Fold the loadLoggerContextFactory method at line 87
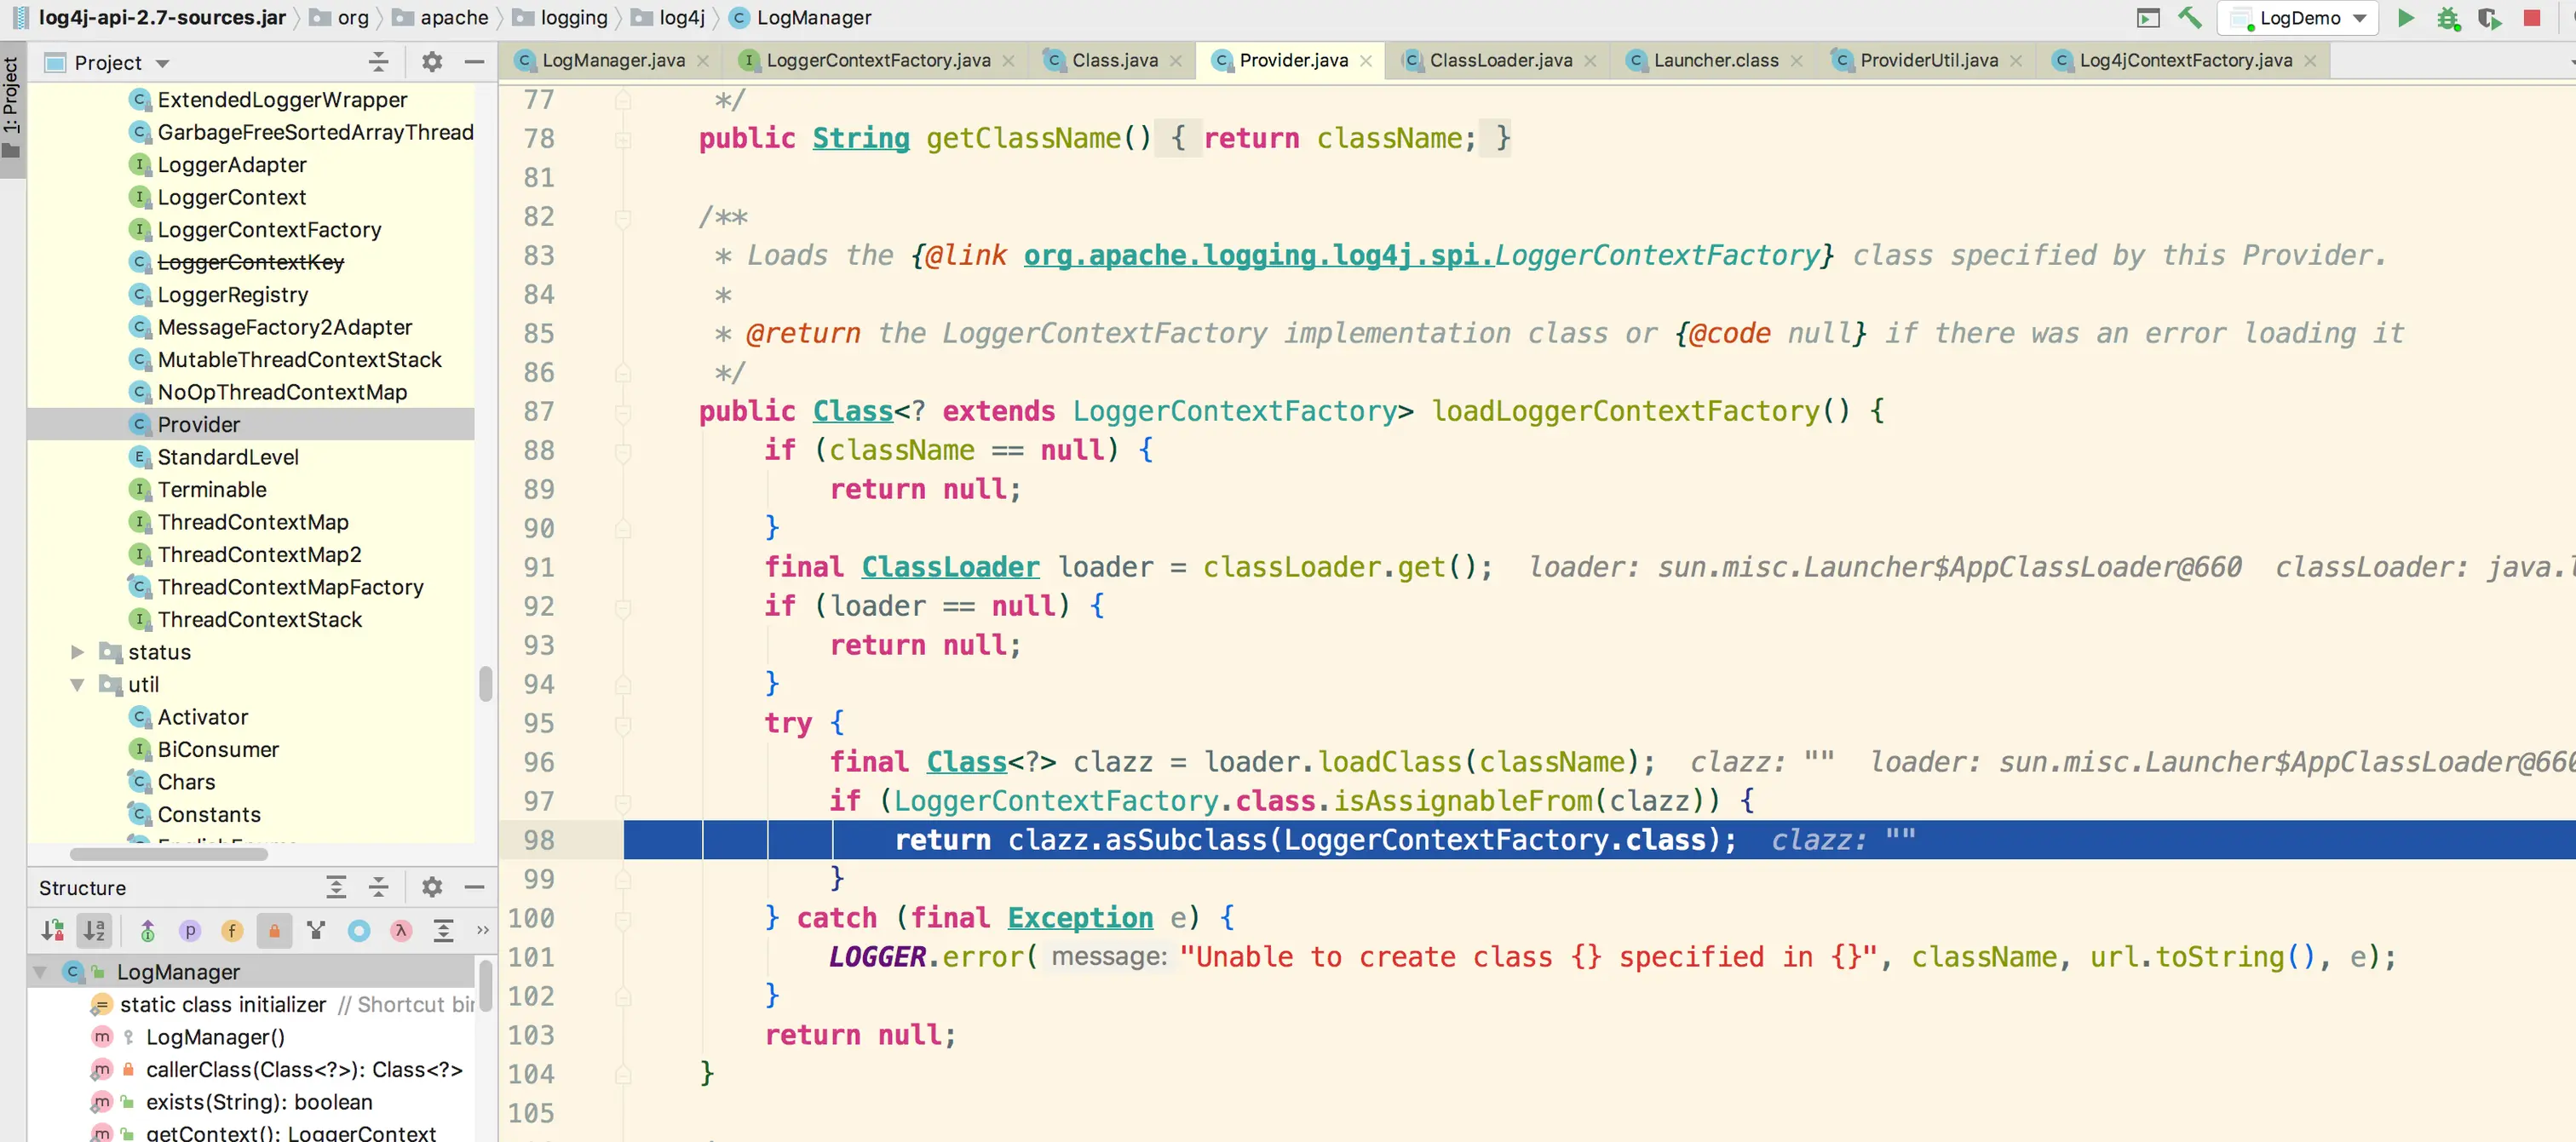The height and width of the screenshot is (1142, 2576). (623, 411)
